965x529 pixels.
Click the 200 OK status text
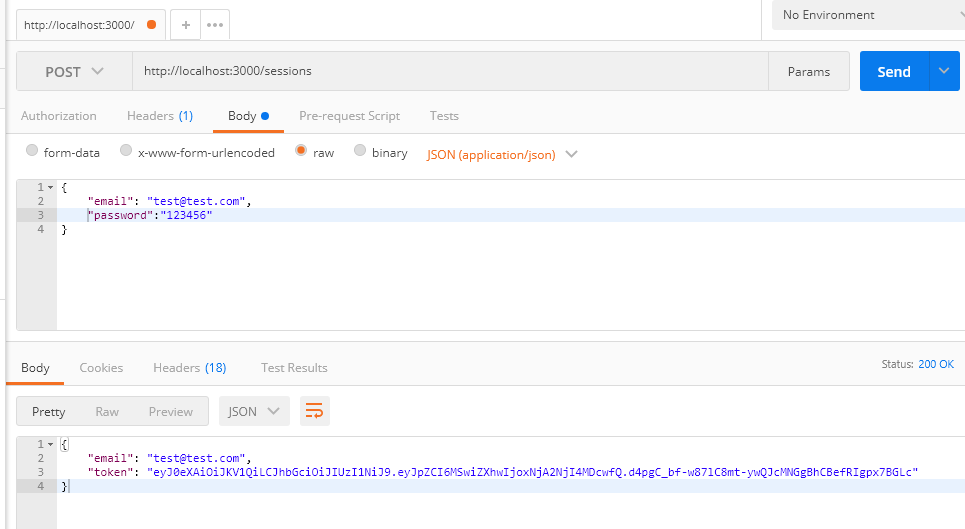tap(936, 364)
